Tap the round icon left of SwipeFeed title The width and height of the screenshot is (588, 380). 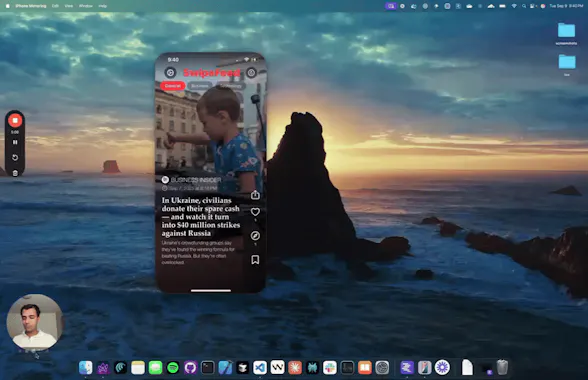pos(170,72)
